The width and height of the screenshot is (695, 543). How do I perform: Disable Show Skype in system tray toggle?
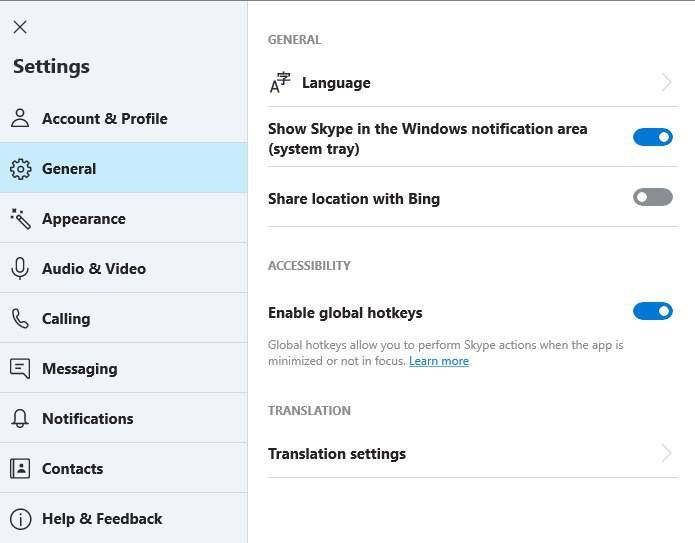click(652, 137)
